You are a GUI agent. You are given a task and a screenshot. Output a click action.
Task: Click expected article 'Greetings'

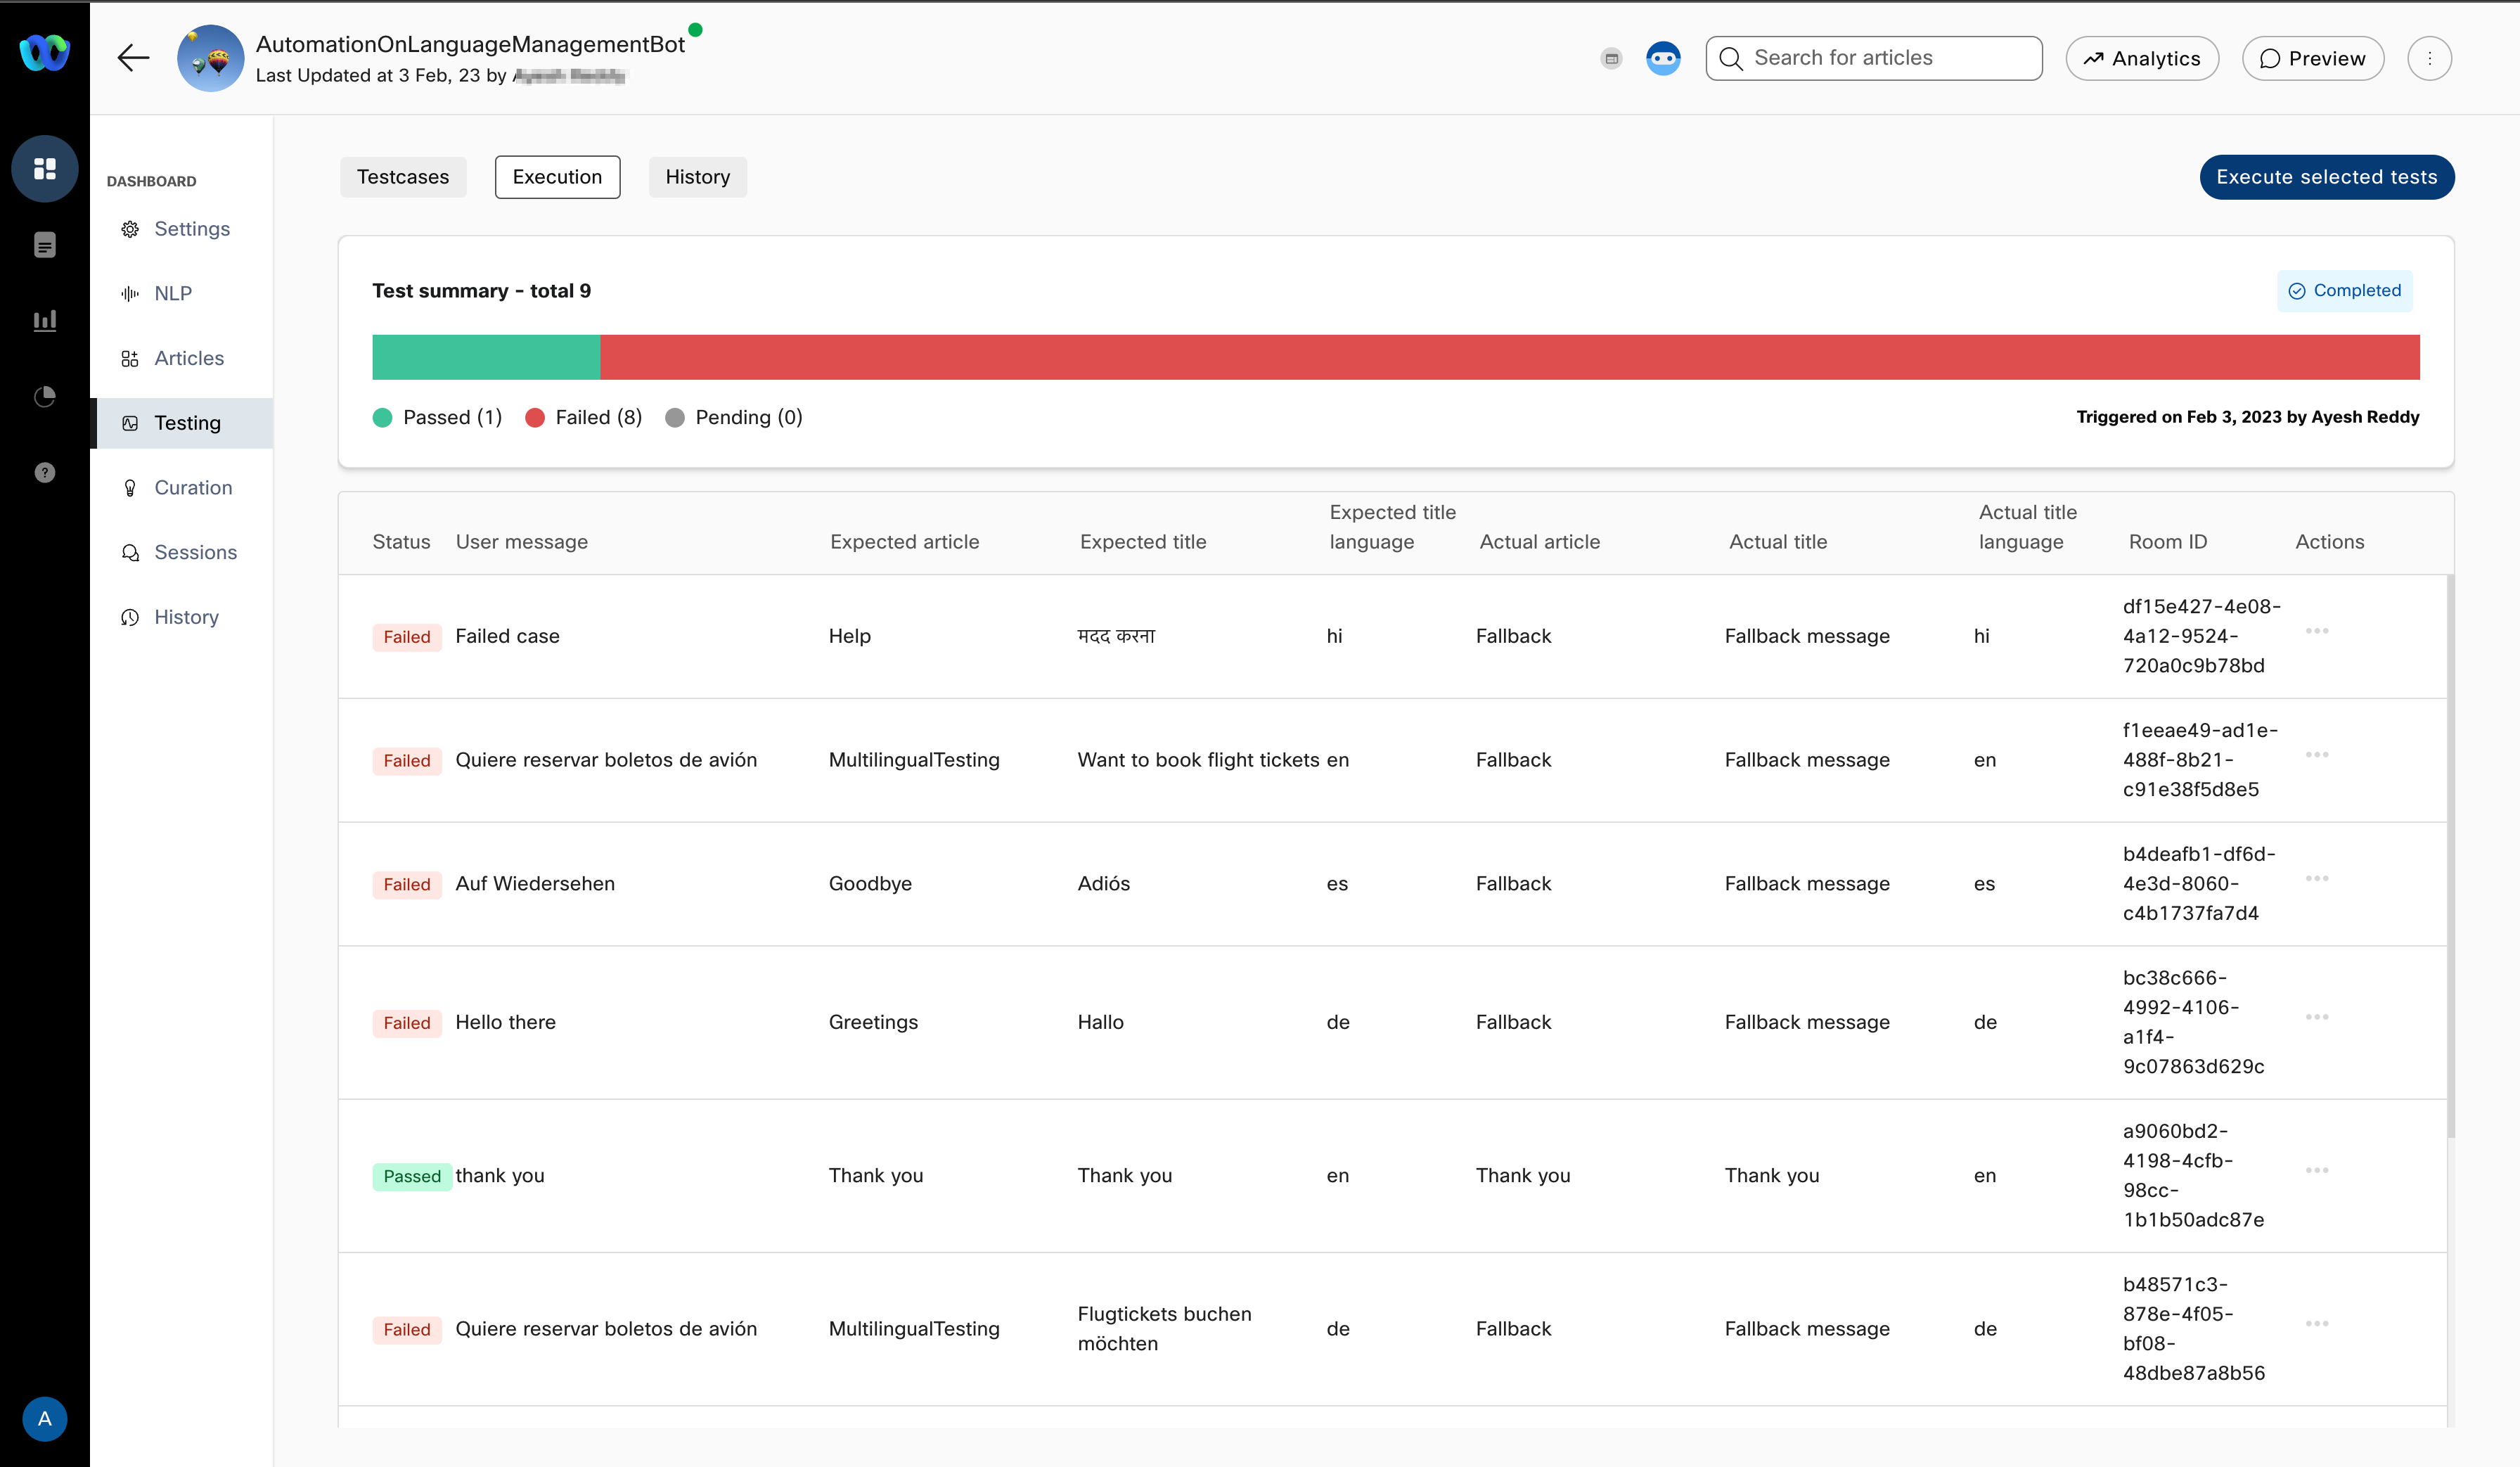tap(873, 1023)
